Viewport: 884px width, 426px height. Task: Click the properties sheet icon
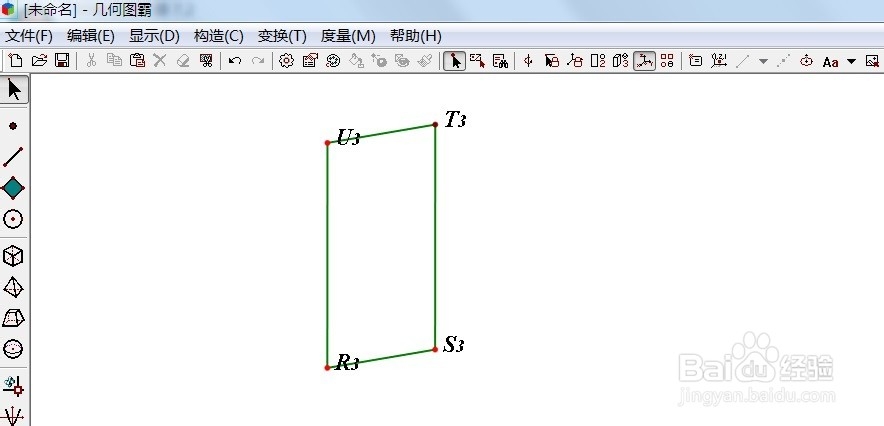click(310, 60)
